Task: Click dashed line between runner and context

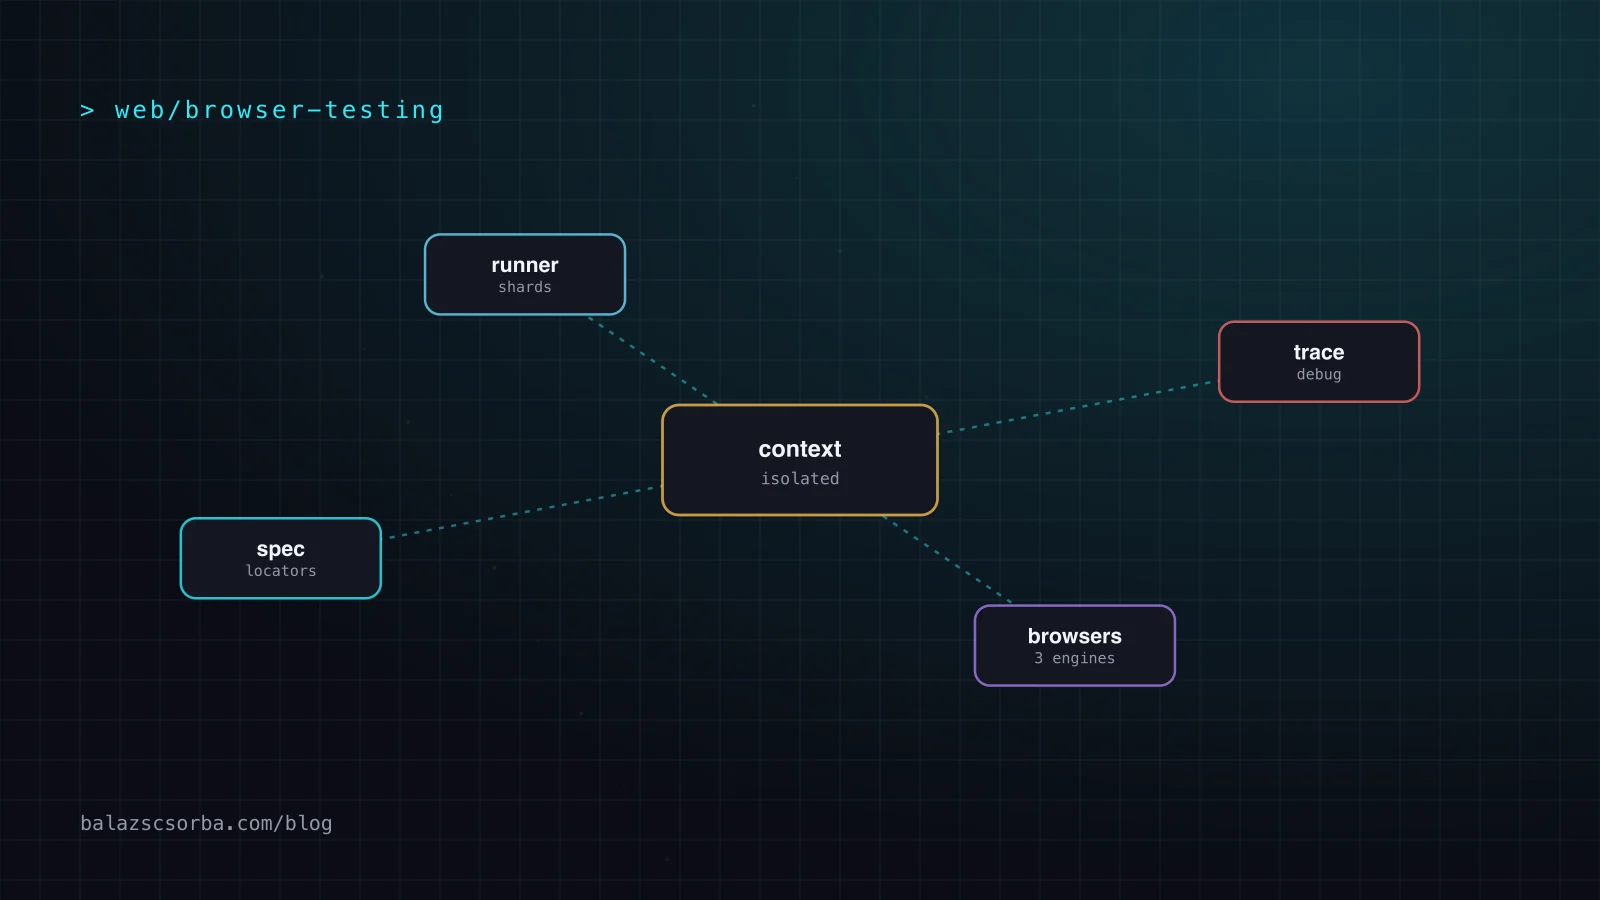Action: tap(652, 360)
